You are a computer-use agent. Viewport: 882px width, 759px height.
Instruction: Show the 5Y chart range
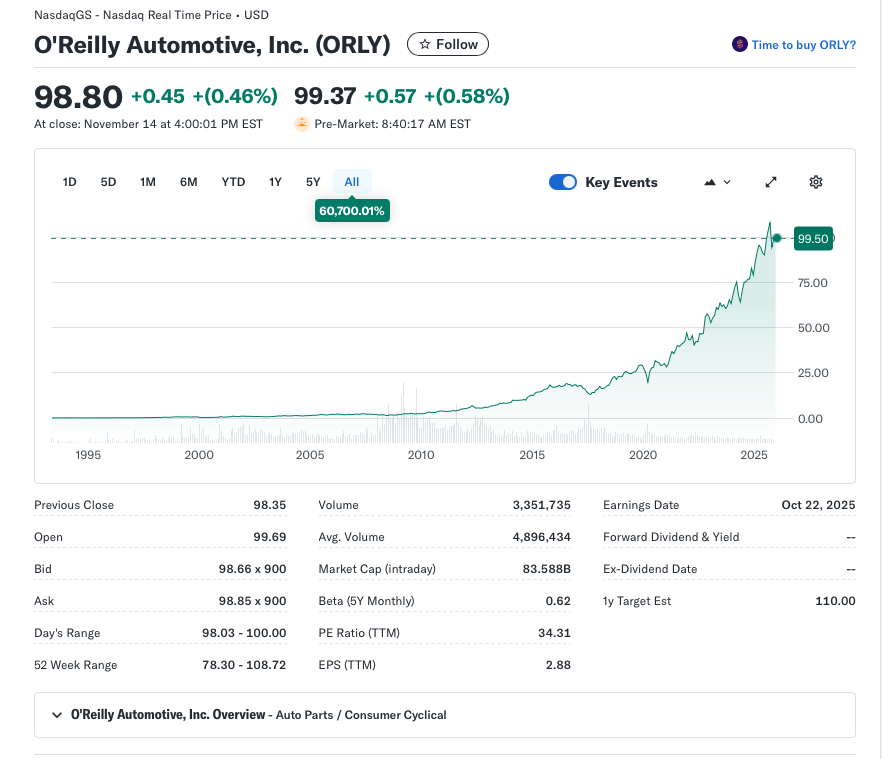(313, 182)
